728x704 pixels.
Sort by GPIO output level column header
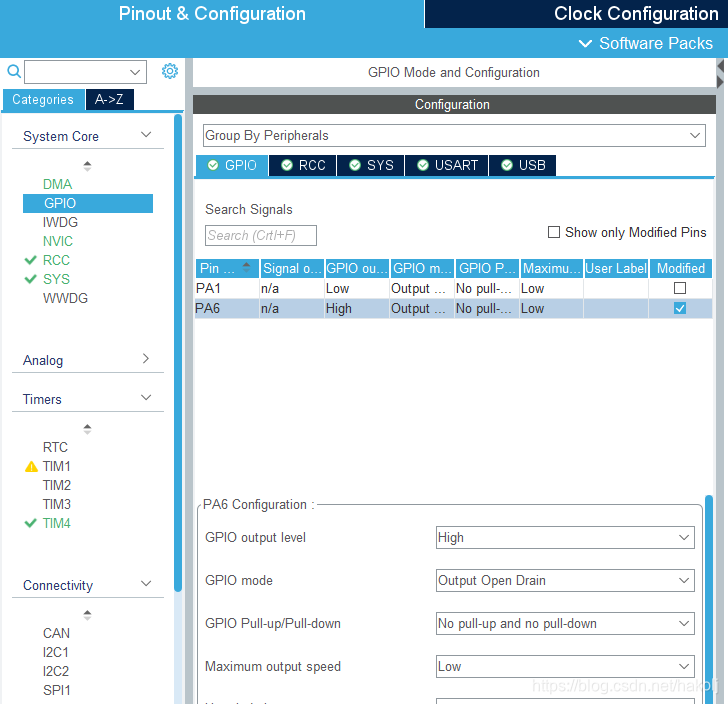357,268
